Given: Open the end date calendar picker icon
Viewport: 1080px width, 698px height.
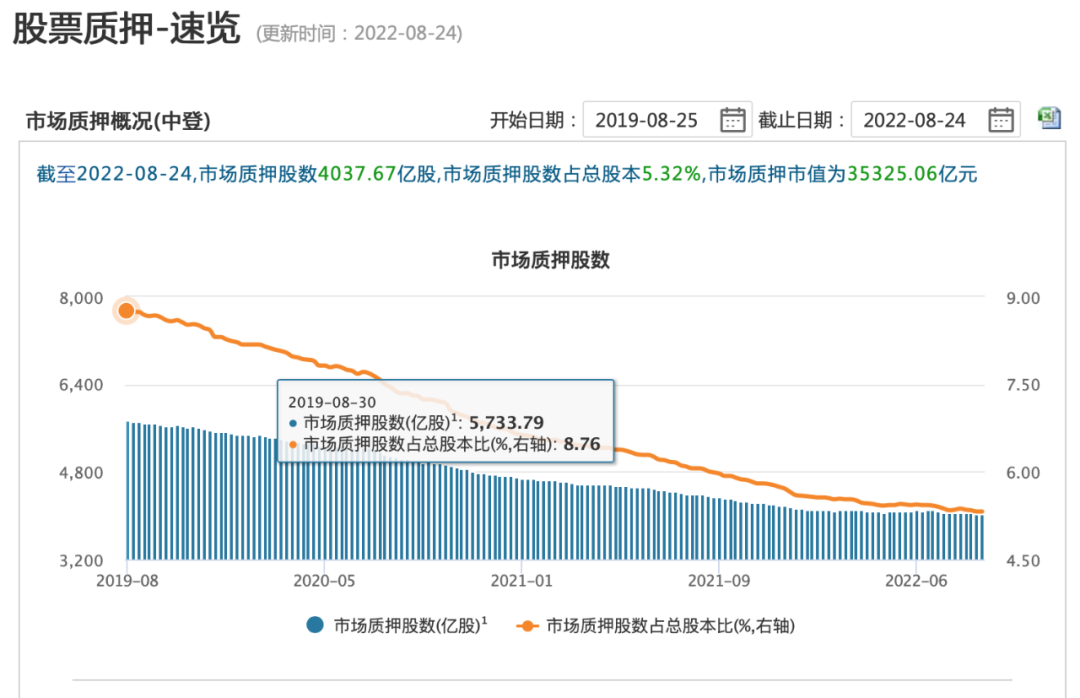Looking at the screenshot, I should click(x=1000, y=120).
